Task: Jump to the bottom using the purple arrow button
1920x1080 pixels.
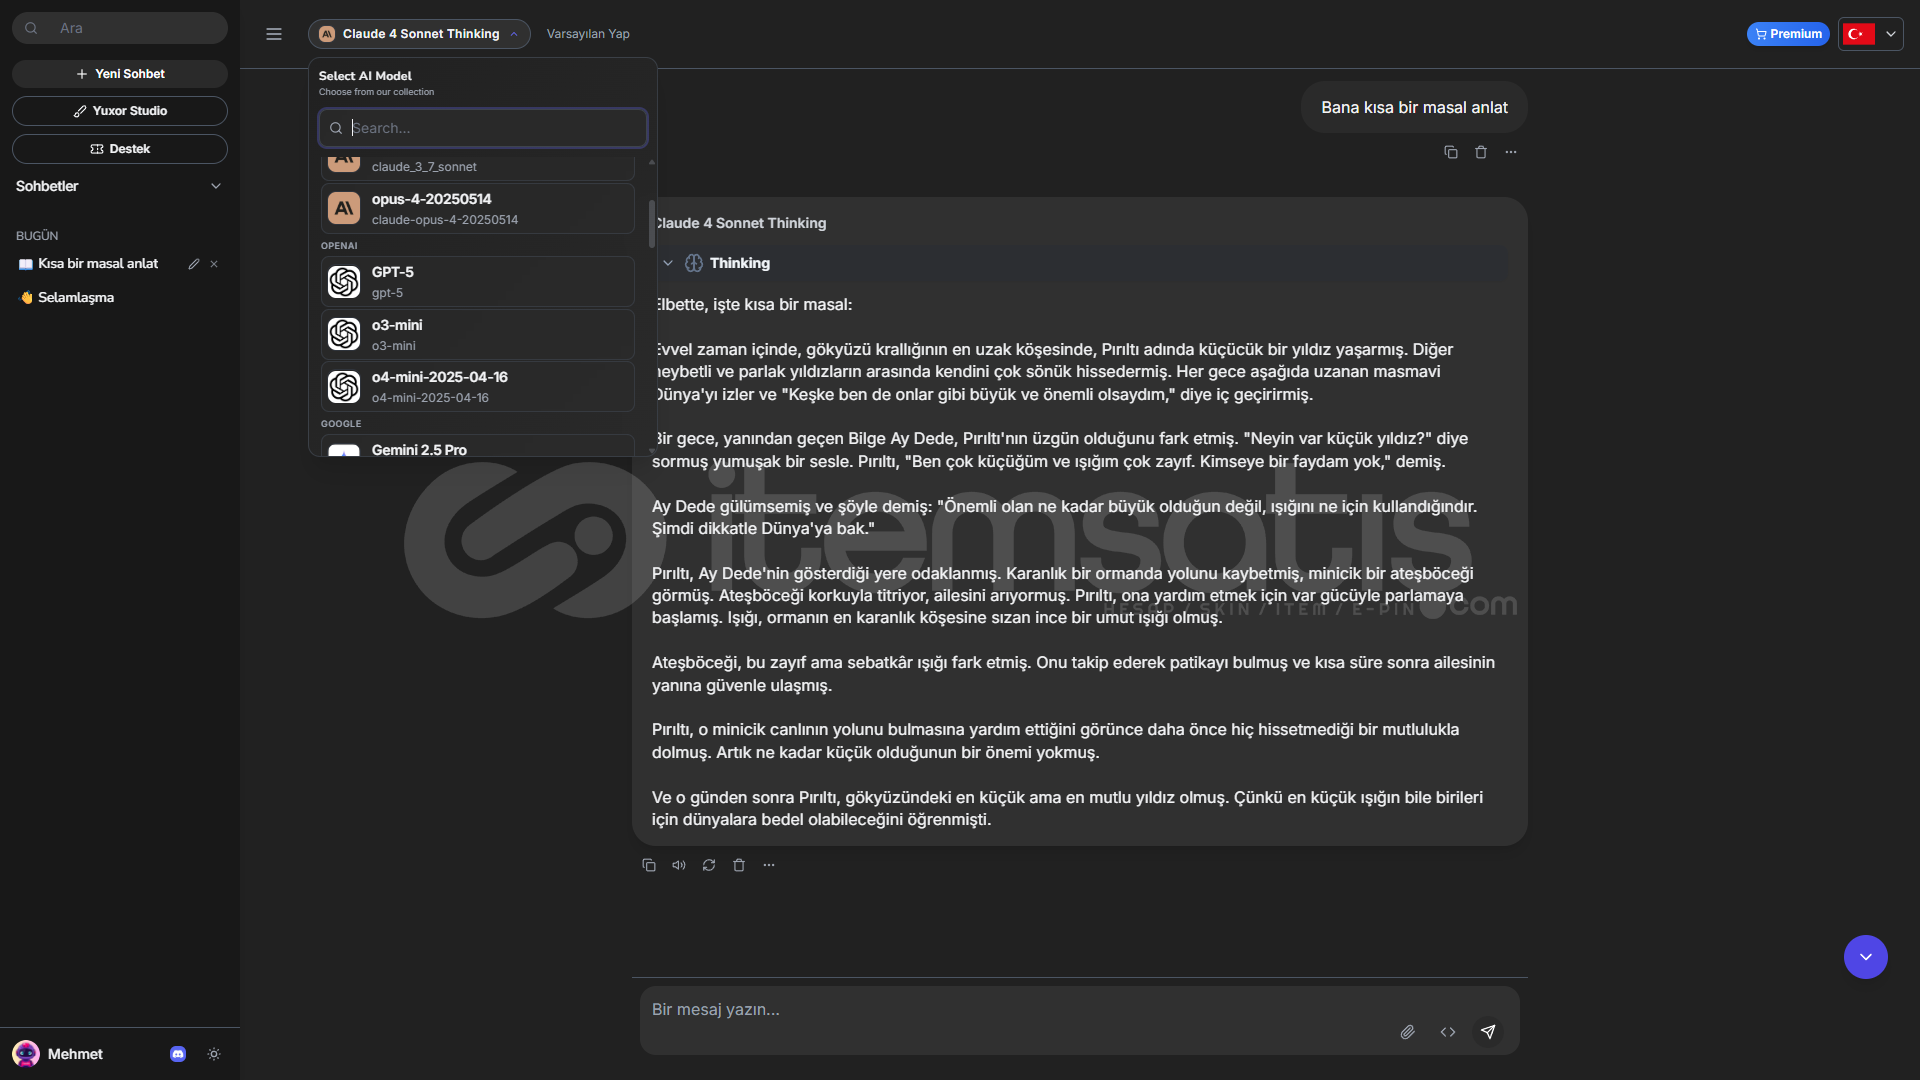Action: pos(1866,957)
